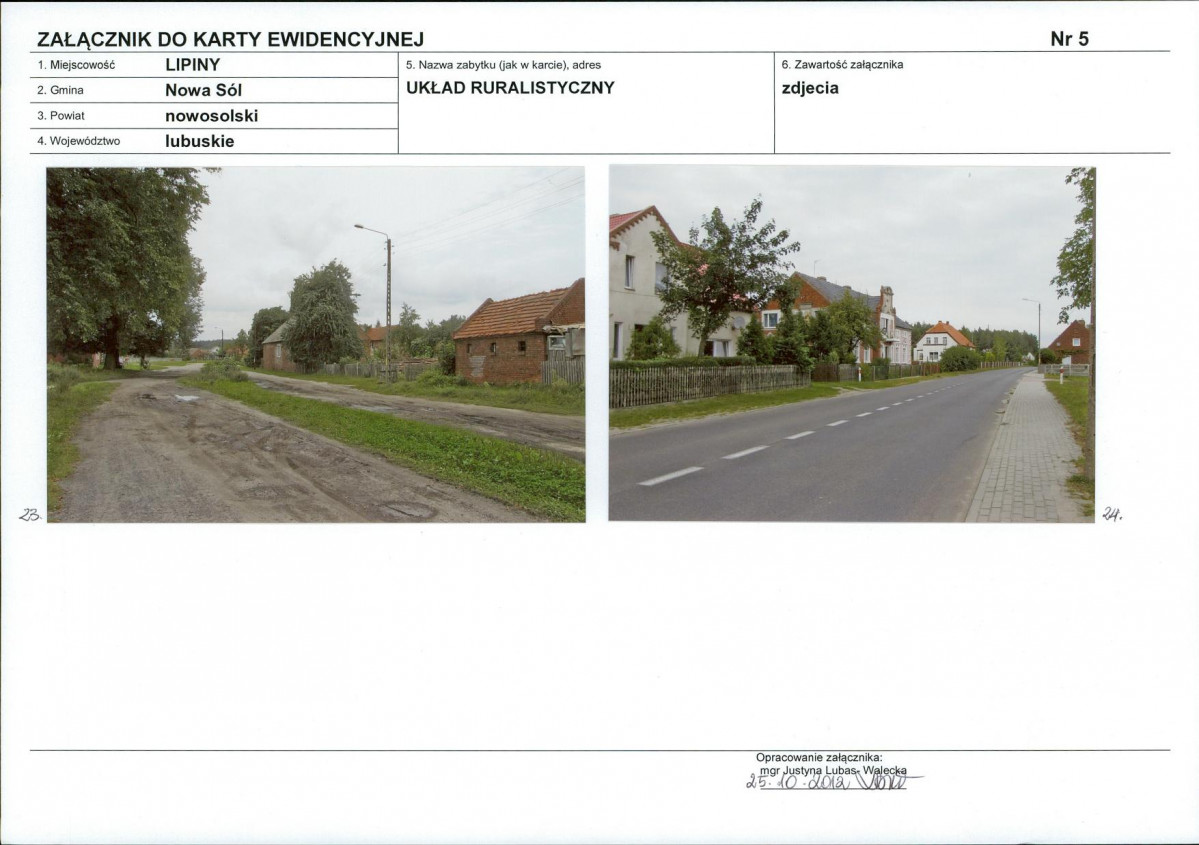Click the handwritten number 24 beside right photo
This screenshot has height=845, width=1199.
[1112, 513]
